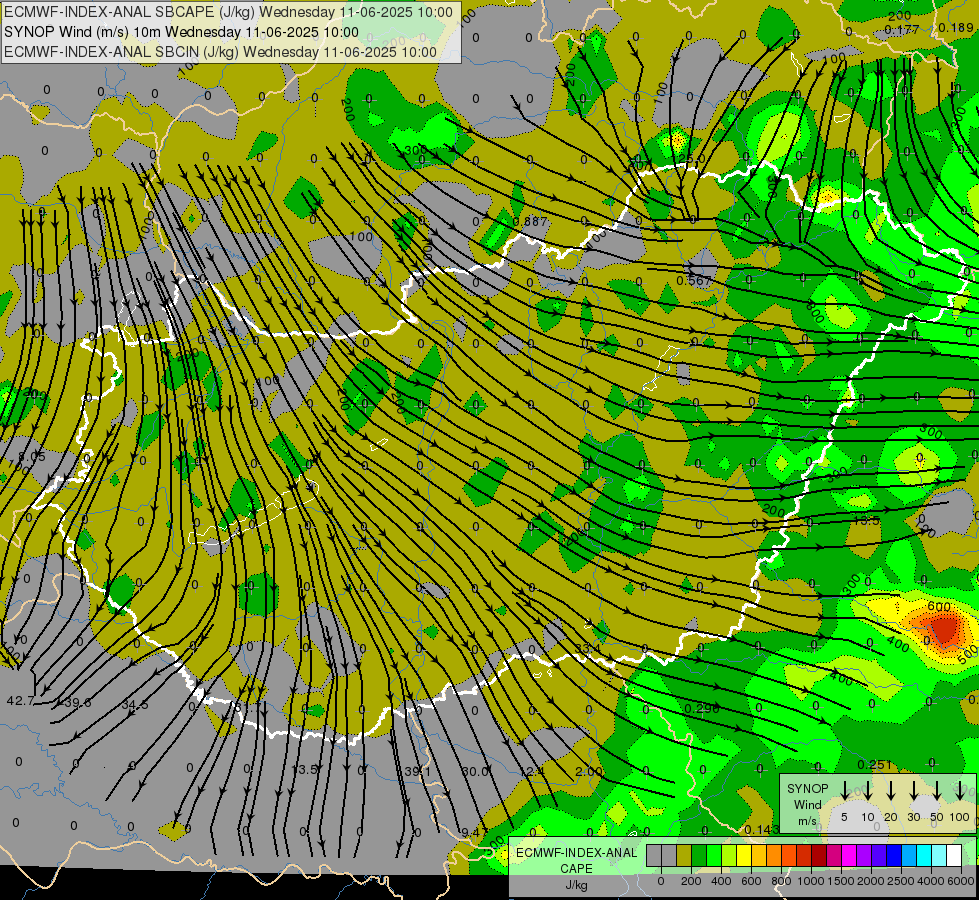The image size is (979, 900).
Task: Click the 'J/kg' unit label in legend
Action: tap(576, 885)
